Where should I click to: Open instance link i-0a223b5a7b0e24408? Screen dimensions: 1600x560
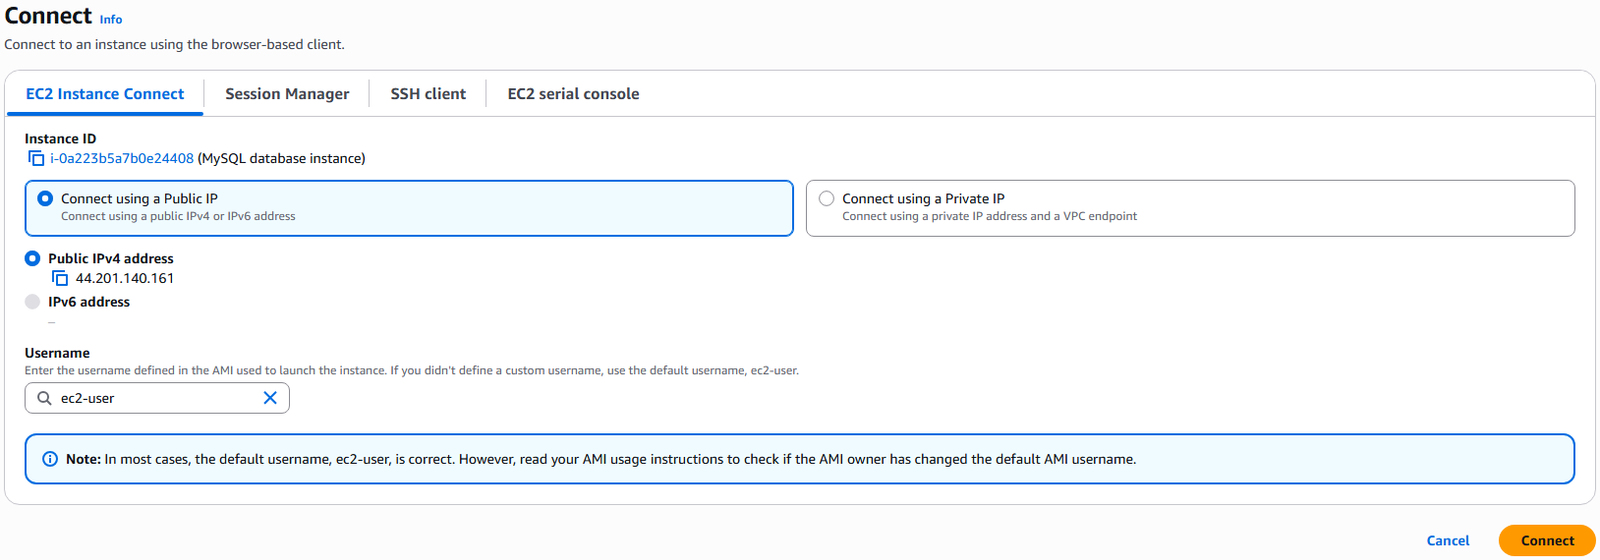point(122,158)
